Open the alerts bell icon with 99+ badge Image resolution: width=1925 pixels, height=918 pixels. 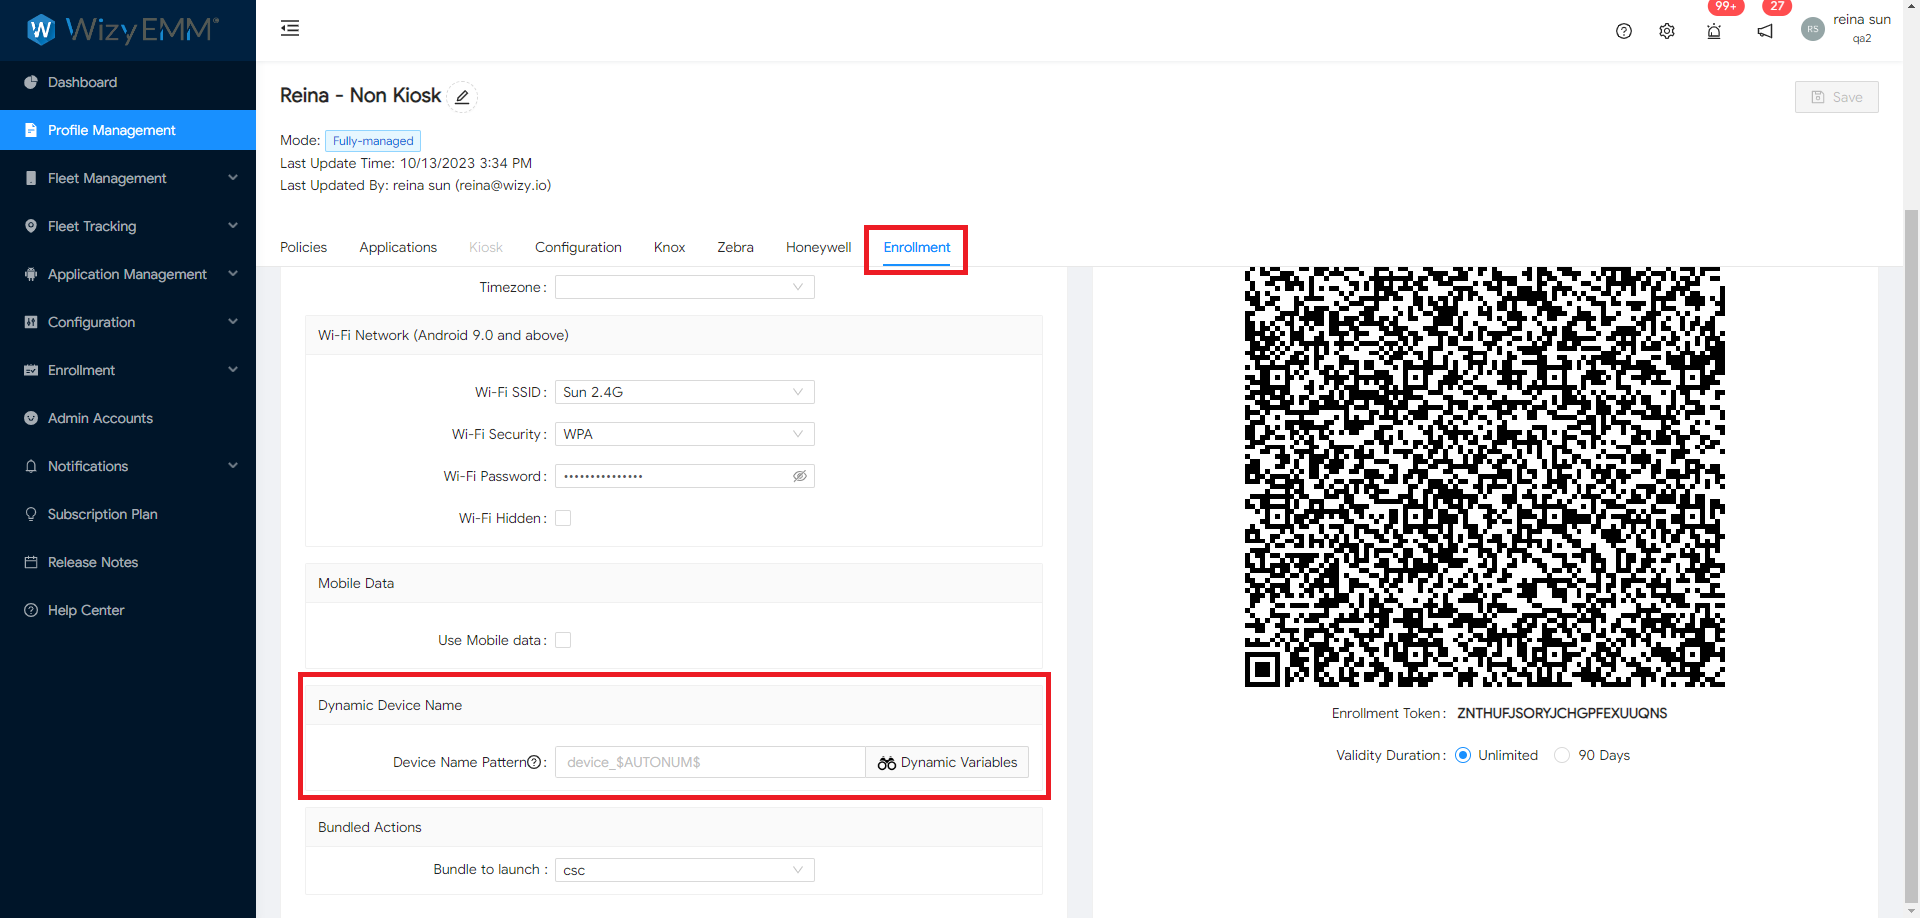click(x=1714, y=31)
